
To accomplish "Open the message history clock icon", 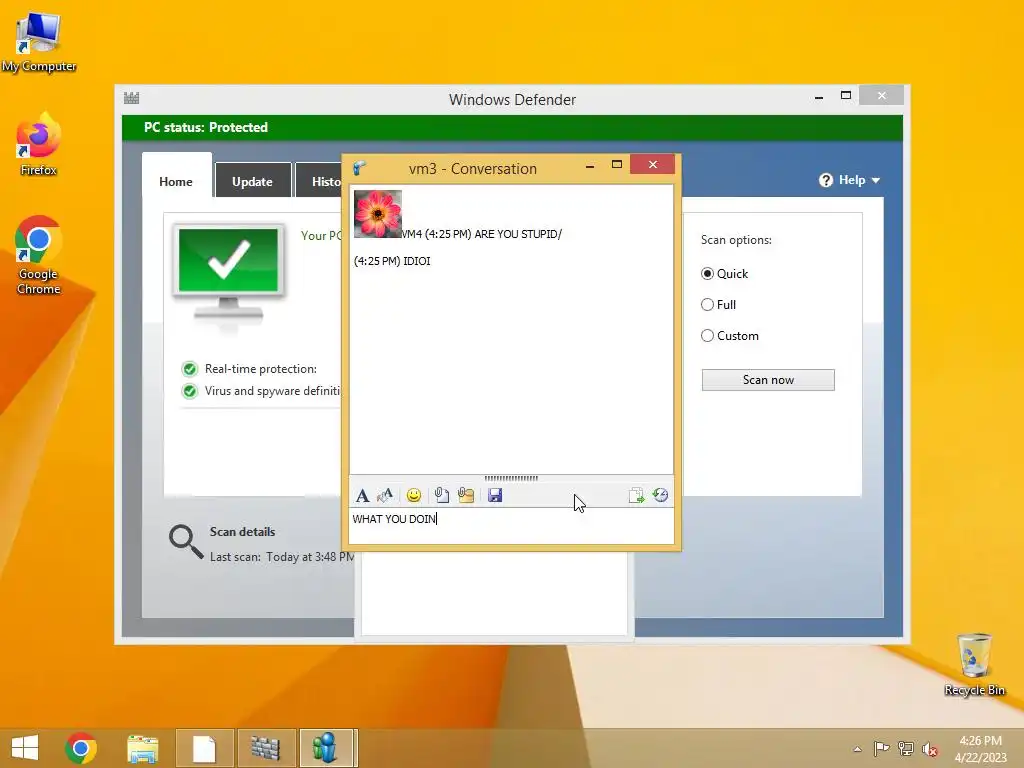I will [660, 495].
